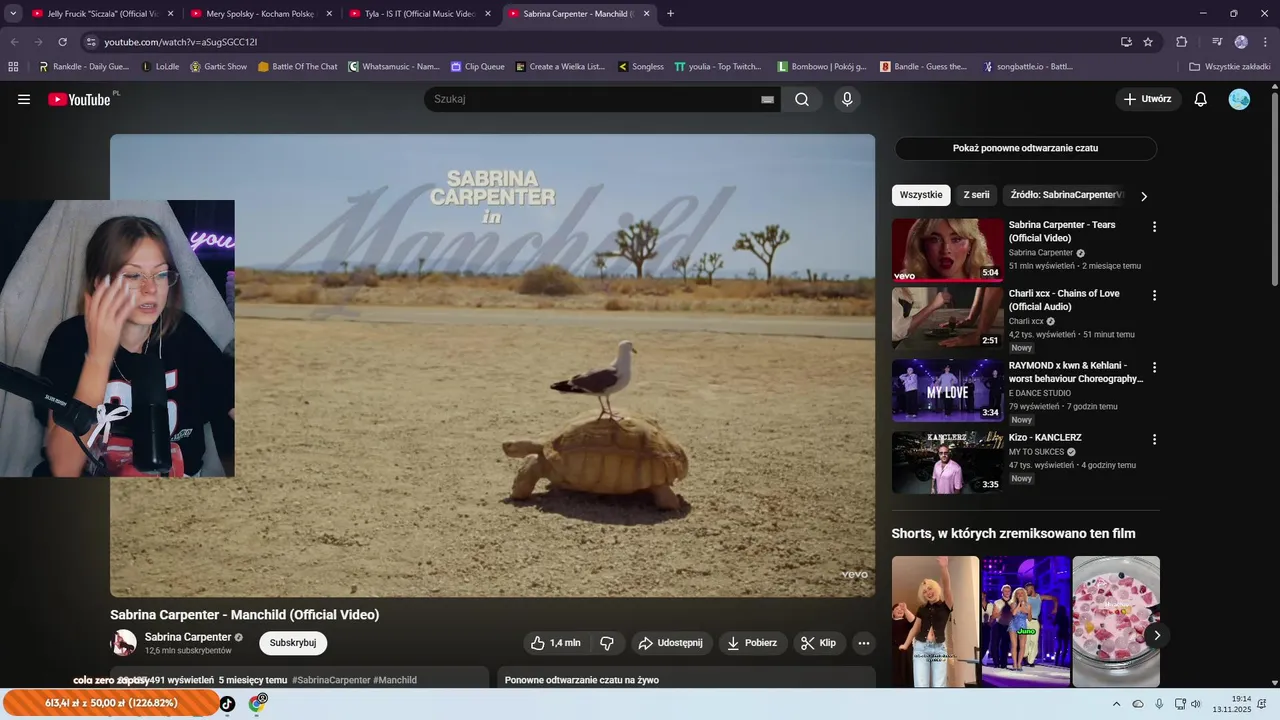The width and height of the screenshot is (1280, 720).
Task: Show hidden tray icons chevron
Action: pos(1117,704)
